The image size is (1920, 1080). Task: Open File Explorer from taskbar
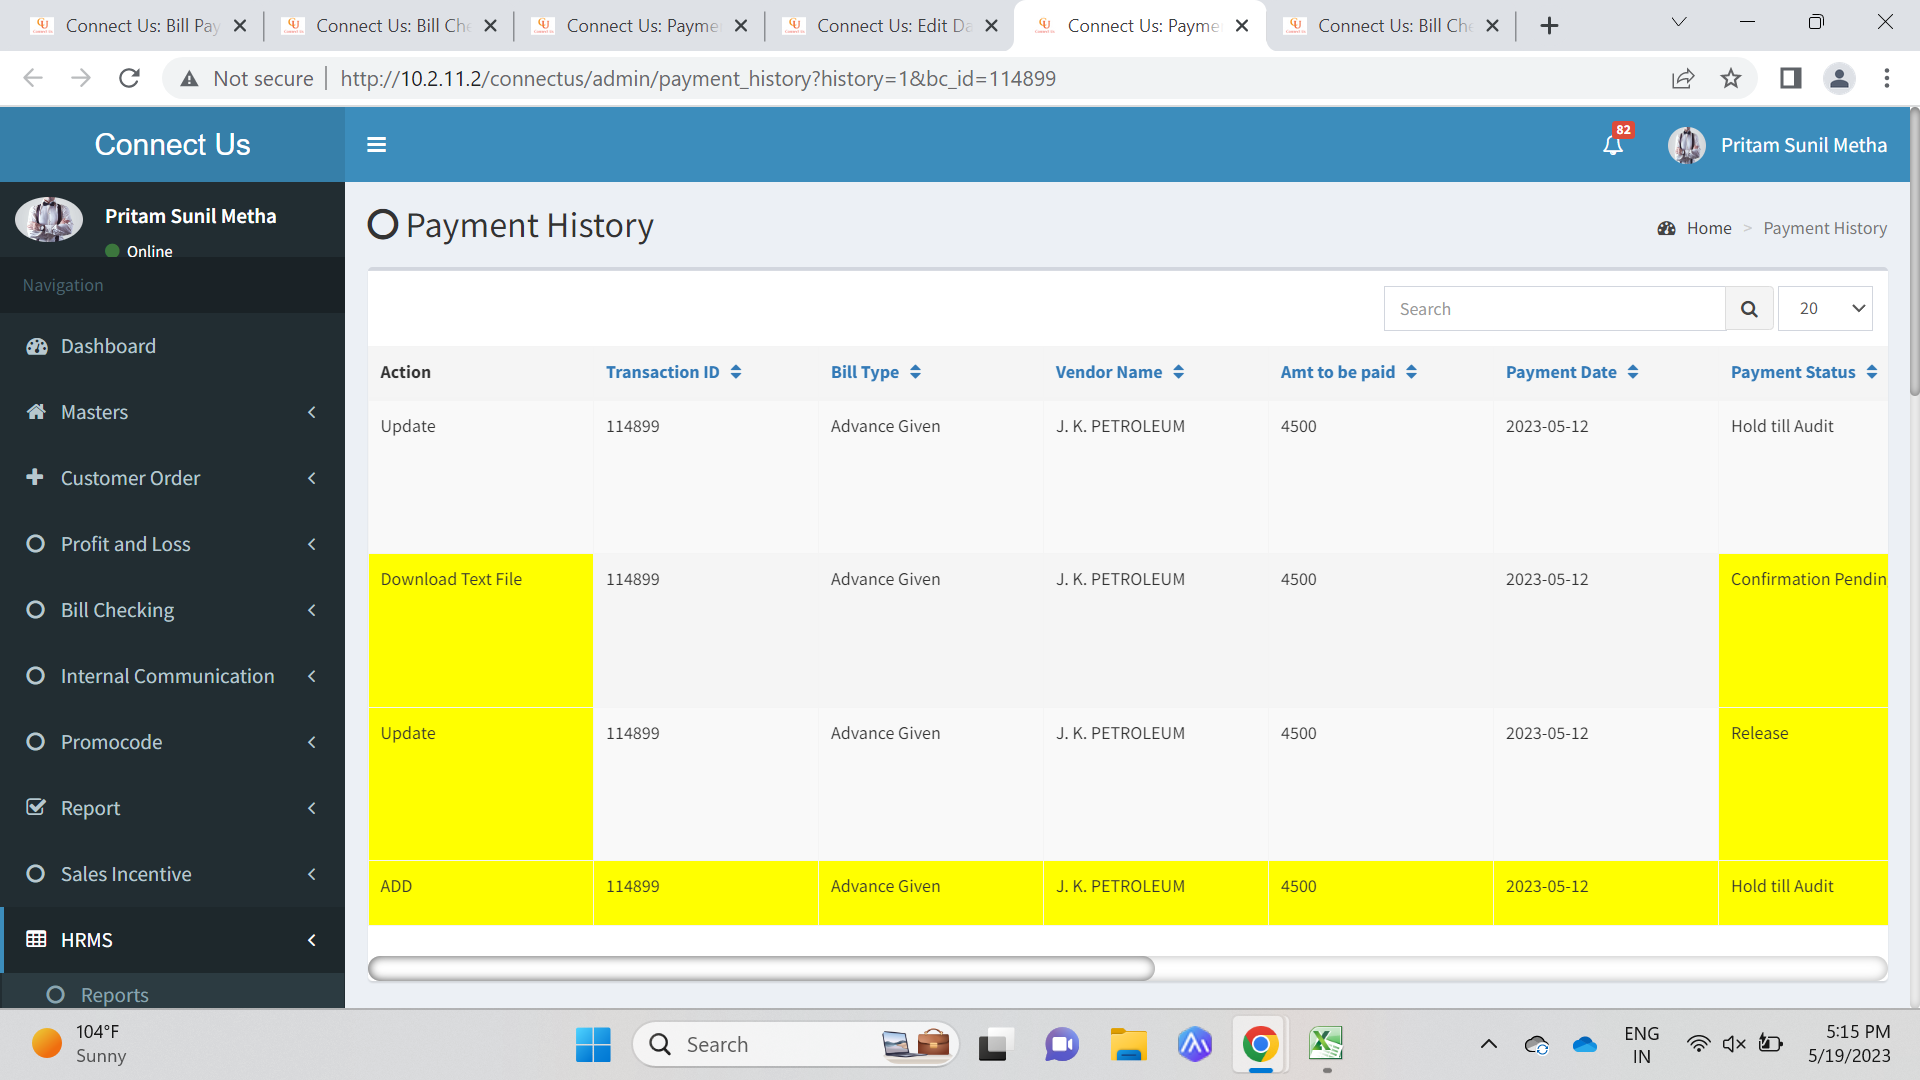(x=1129, y=1045)
